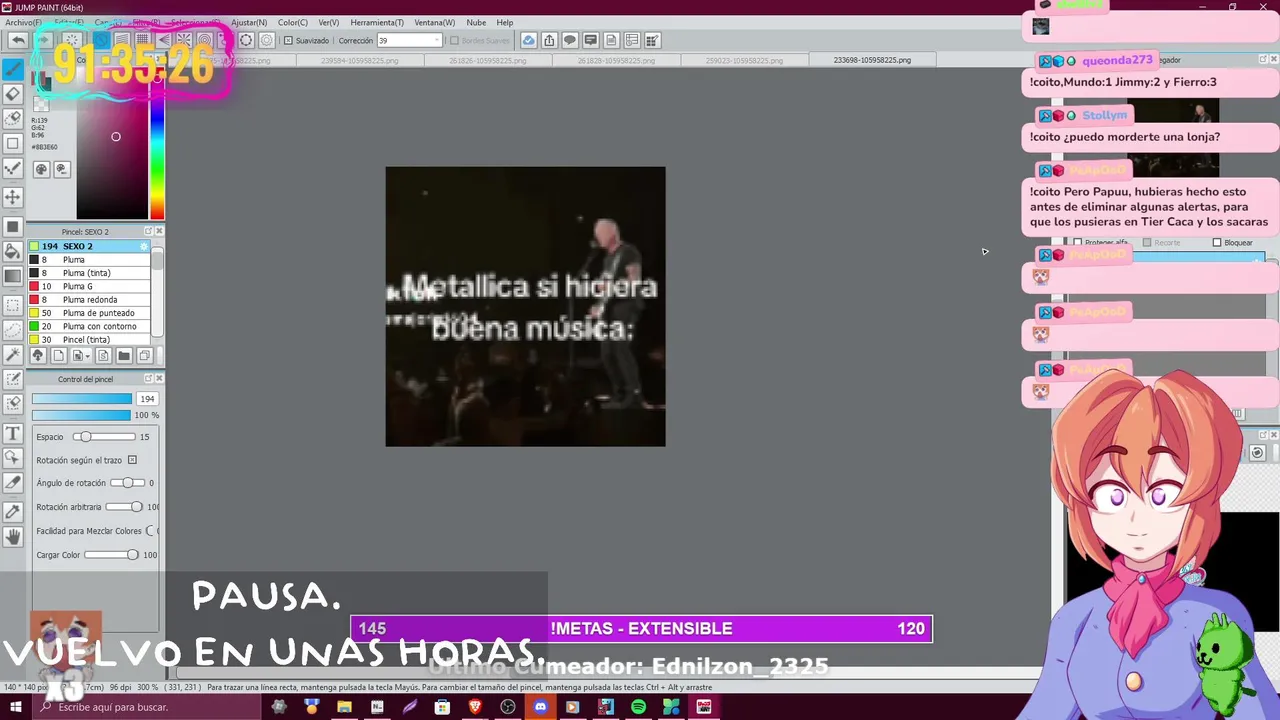This screenshot has width=1280, height=720.
Task: Toggle the Bordes Suaves checkbox
Action: (x=454, y=41)
